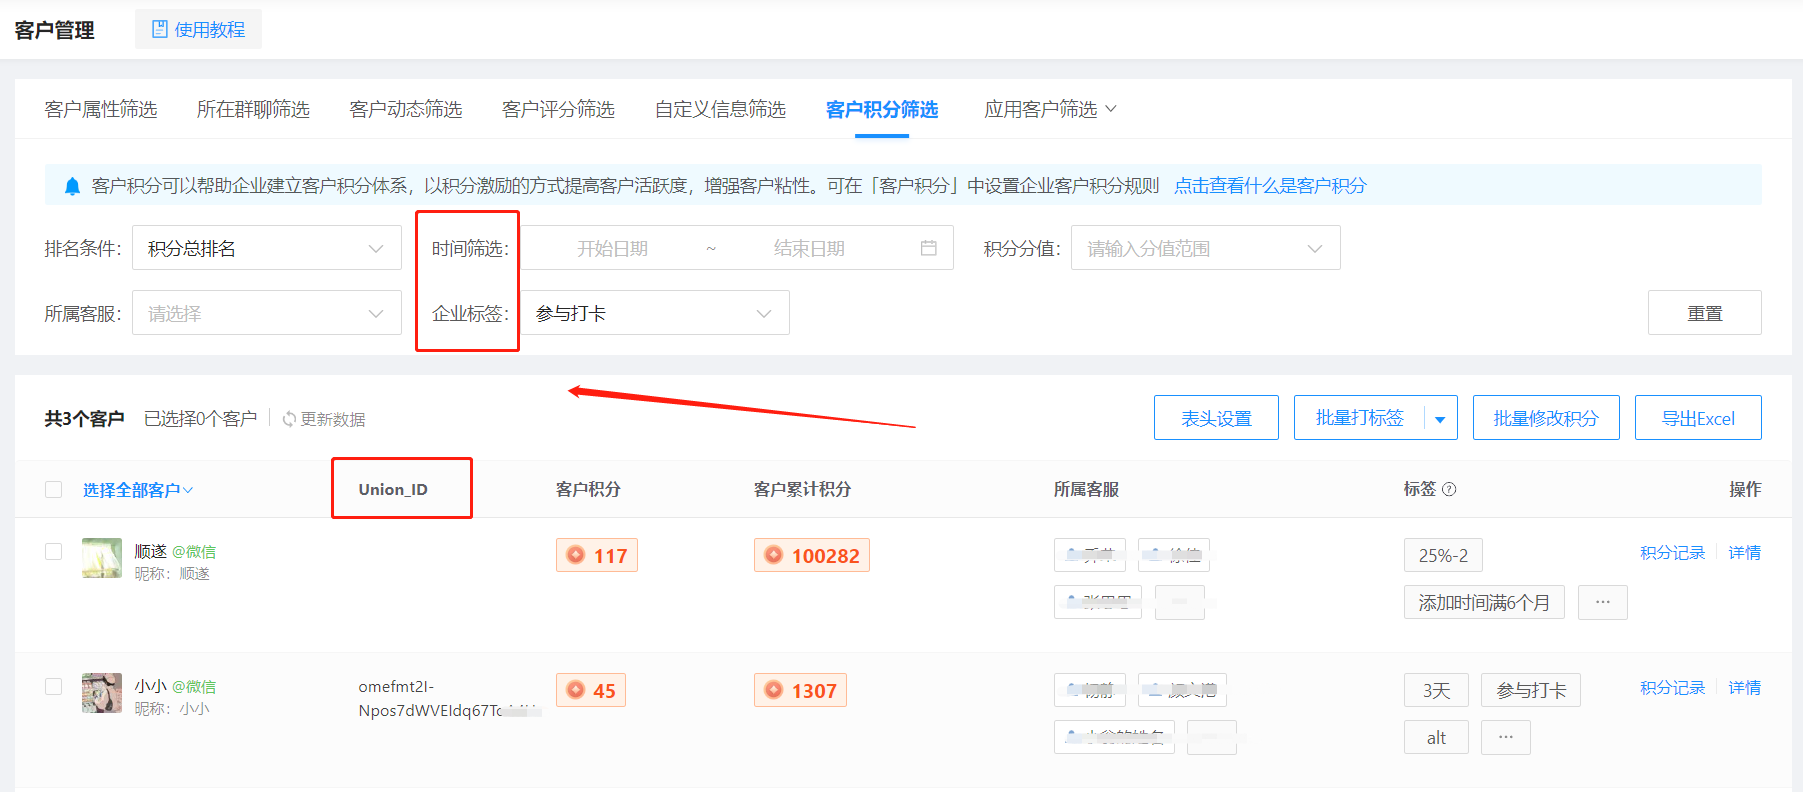Click the 批量修改积分 button
Viewport: 1803px width, 792px height.
[x=1546, y=418]
